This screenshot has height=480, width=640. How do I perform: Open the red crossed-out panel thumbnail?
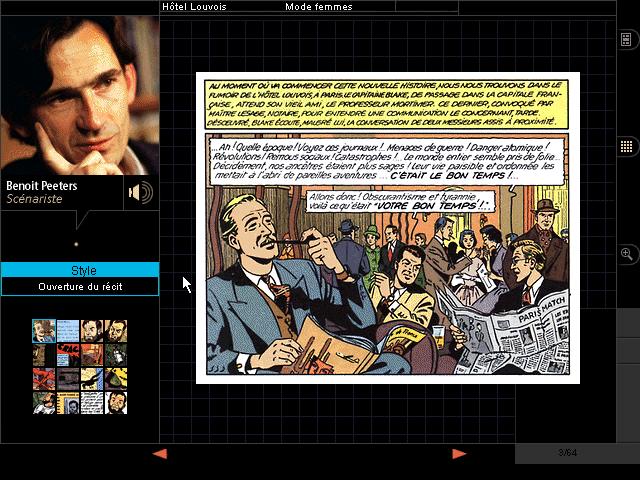44,379
